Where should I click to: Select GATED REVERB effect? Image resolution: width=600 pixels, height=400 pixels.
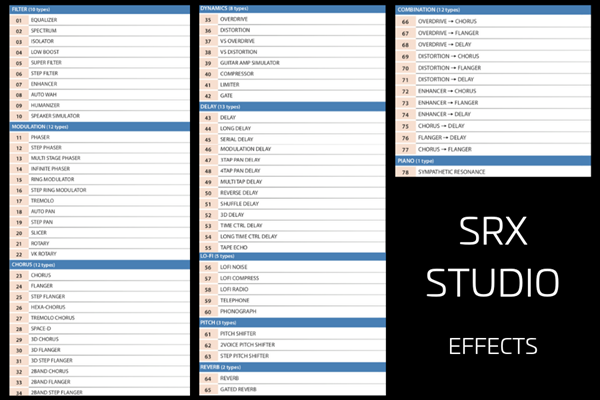pos(292,389)
